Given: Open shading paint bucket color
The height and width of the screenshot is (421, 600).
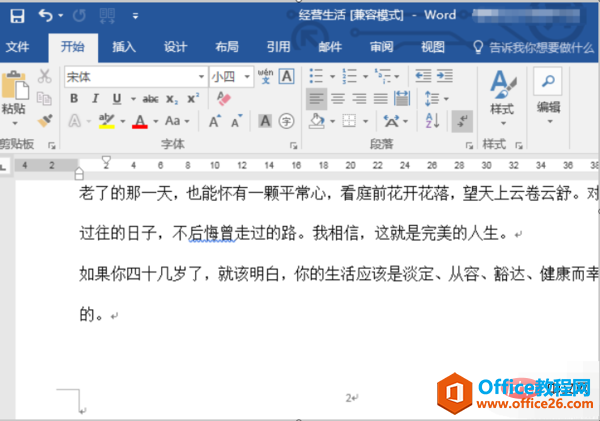Looking at the screenshot, I should 317,121.
